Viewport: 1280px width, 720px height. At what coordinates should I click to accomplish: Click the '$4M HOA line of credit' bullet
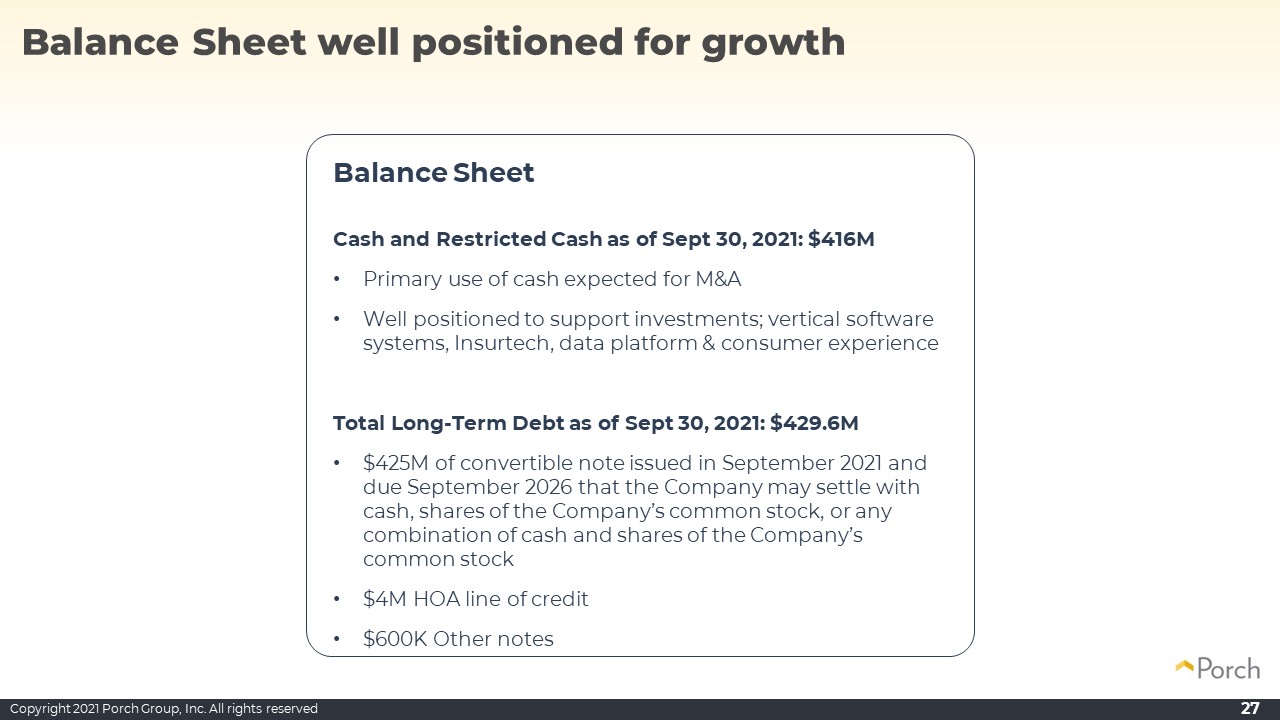click(x=476, y=599)
